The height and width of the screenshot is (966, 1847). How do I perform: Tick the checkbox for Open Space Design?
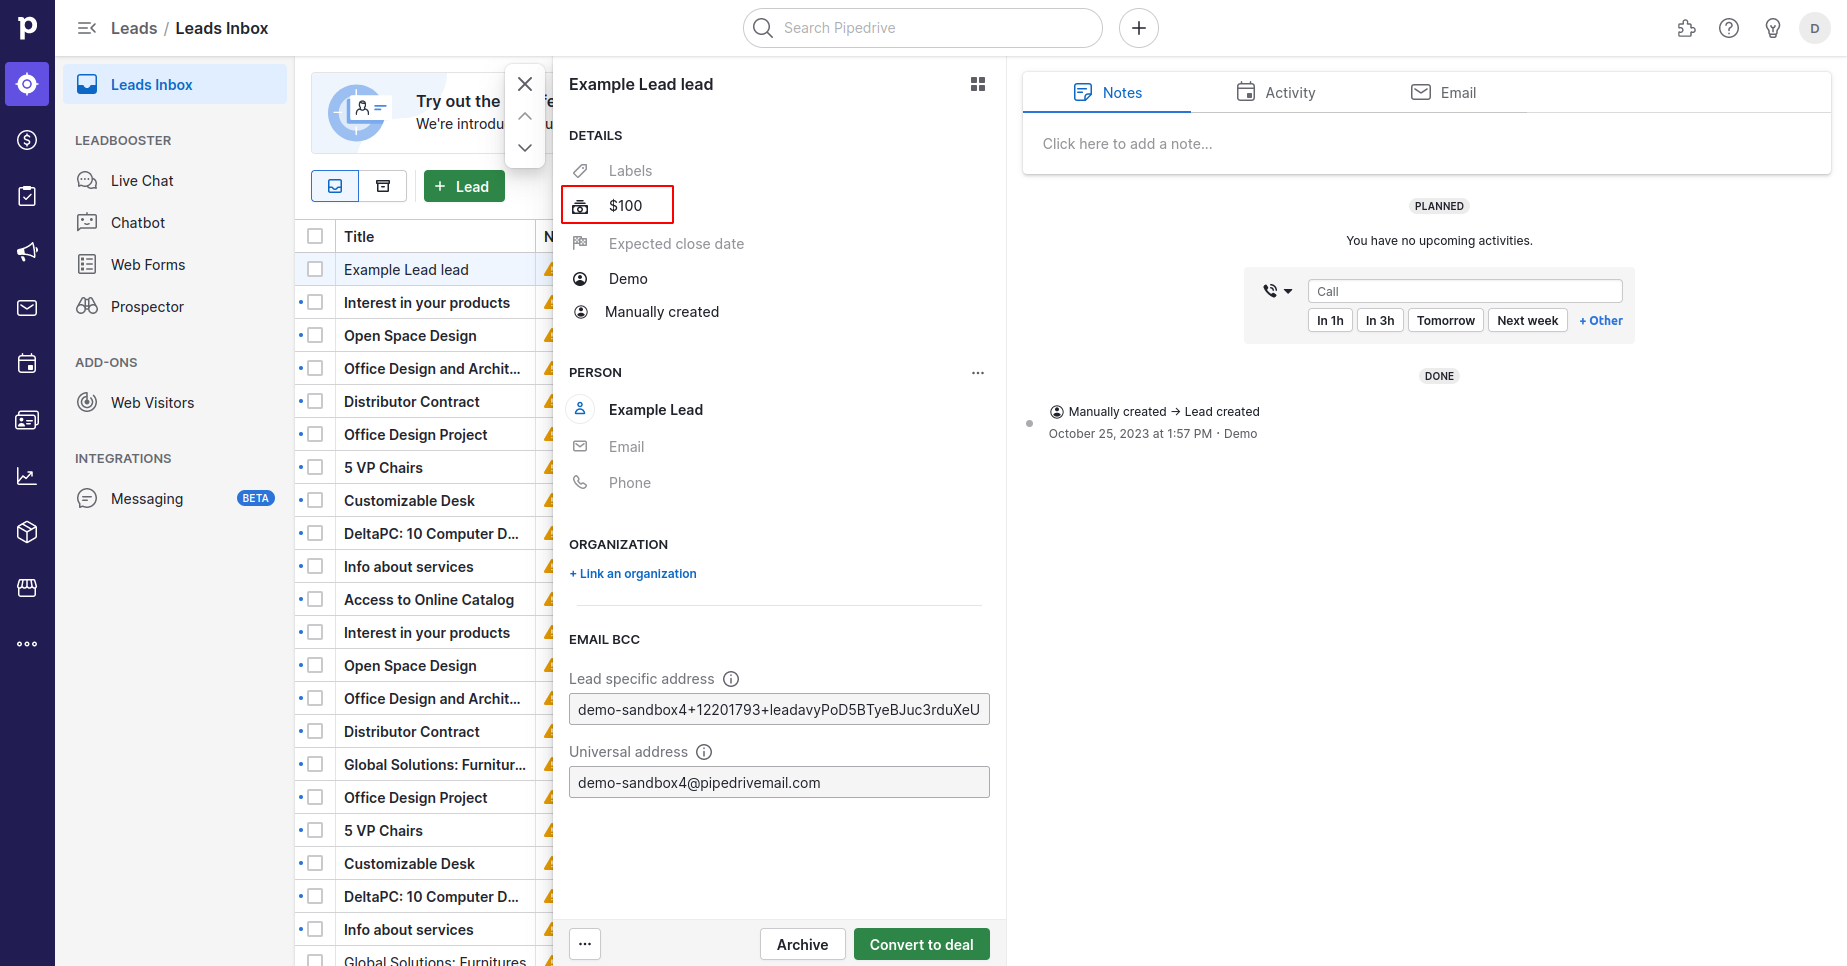click(315, 336)
